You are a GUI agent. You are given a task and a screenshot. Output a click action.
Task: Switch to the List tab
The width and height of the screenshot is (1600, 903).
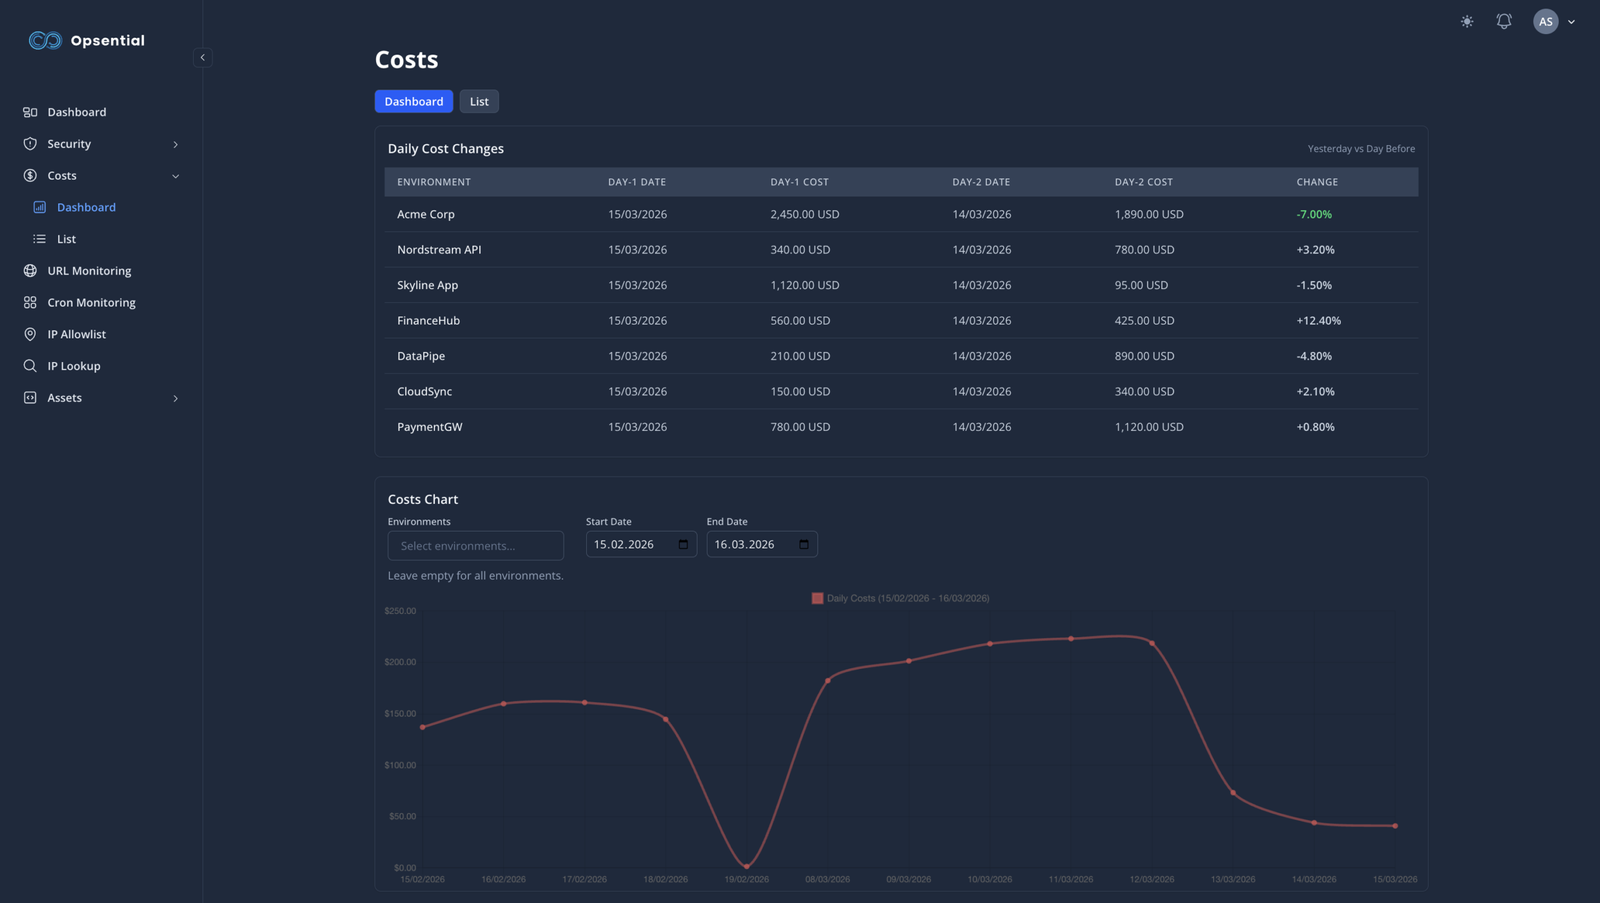pos(479,102)
